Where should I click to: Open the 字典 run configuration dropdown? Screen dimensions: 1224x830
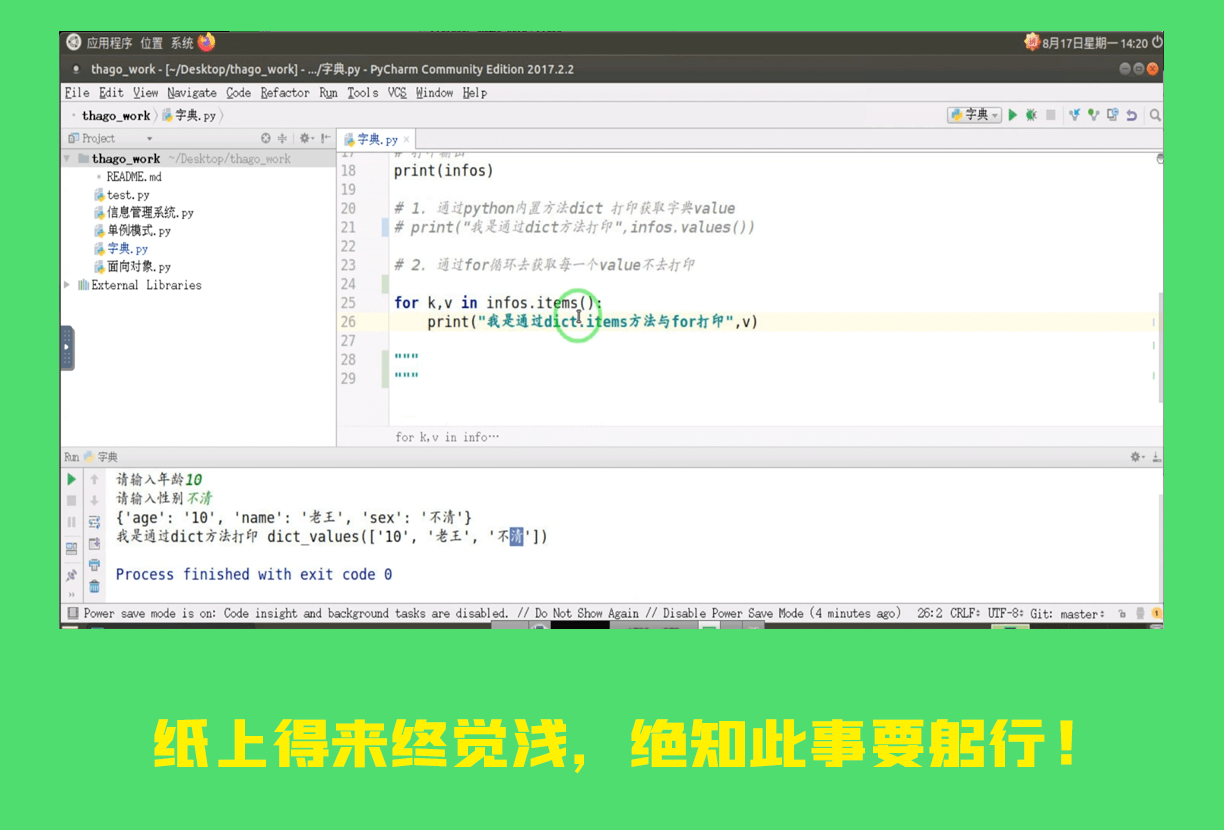point(975,115)
